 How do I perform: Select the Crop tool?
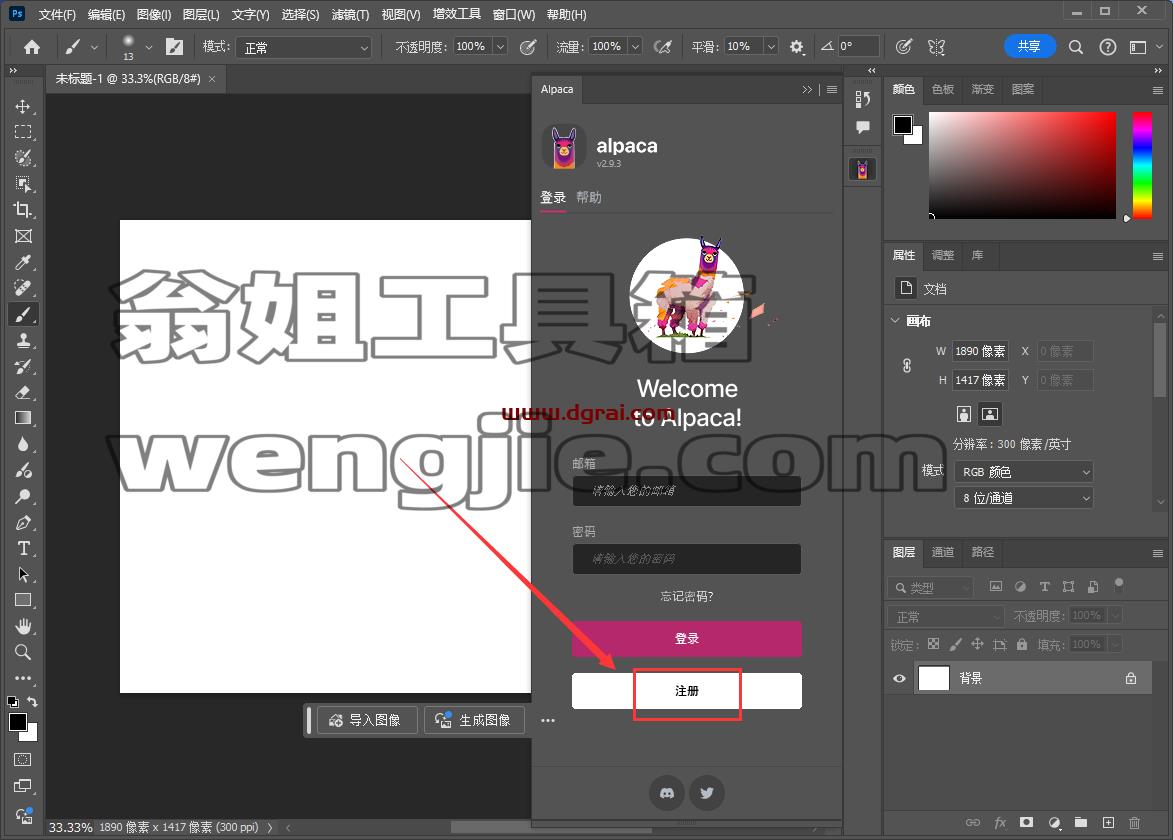point(22,209)
